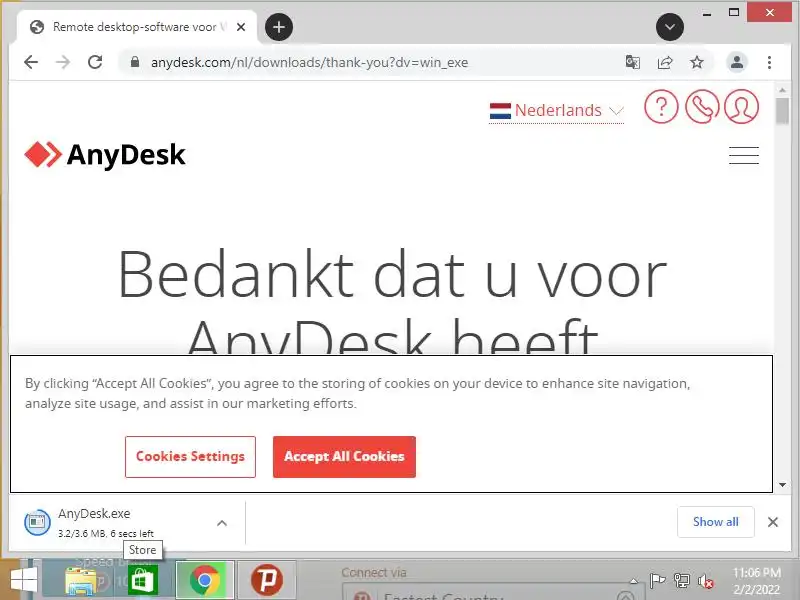Reload the AnyDesk page
Image resolution: width=800 pixels, height=600 pixels.
click(95, 62)
